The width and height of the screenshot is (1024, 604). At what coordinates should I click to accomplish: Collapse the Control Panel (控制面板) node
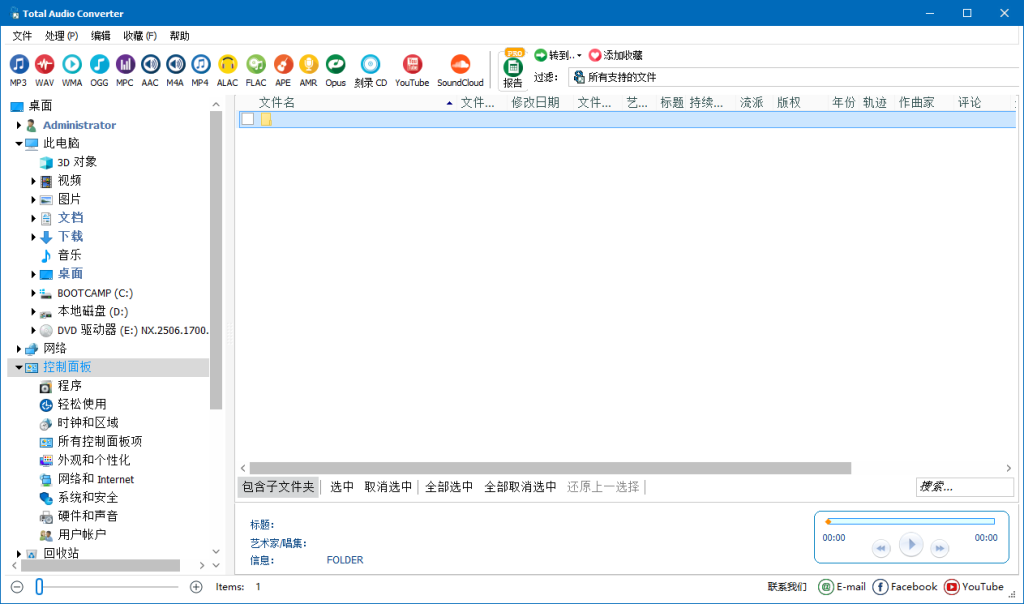19,367
